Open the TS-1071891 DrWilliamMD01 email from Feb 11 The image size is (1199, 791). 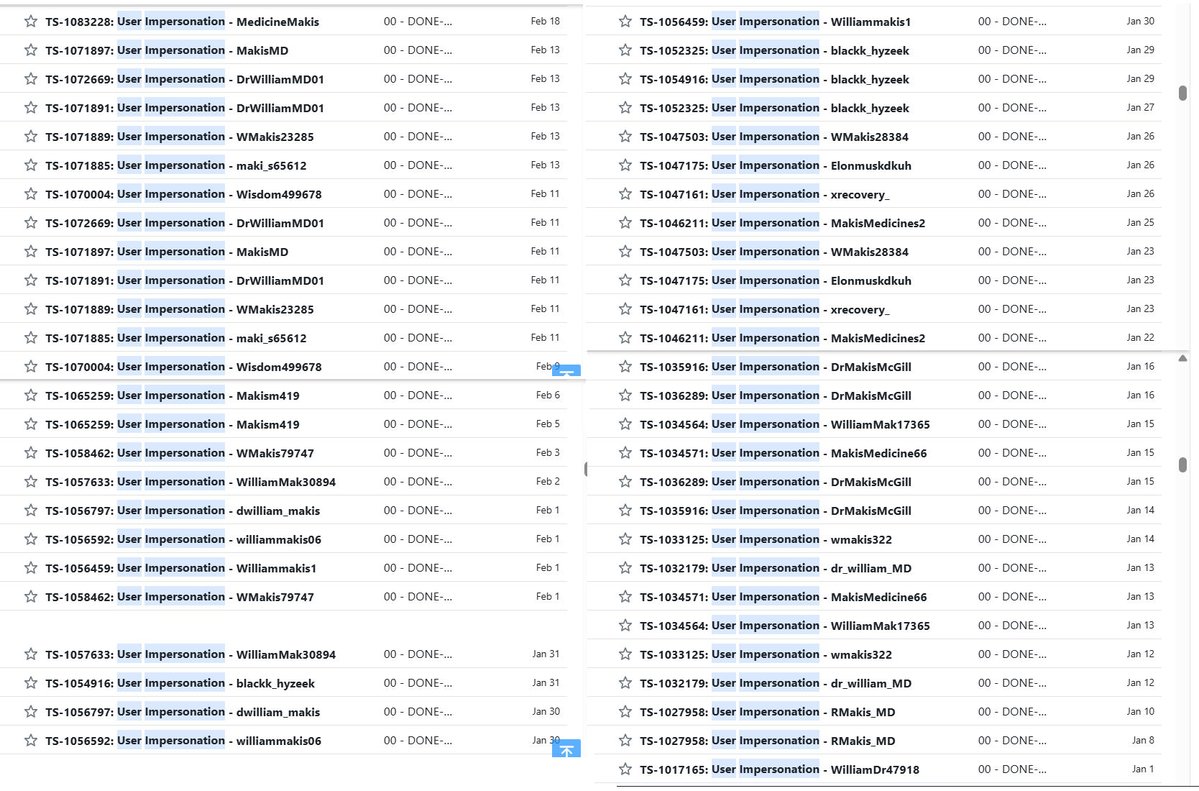(284, 280)
